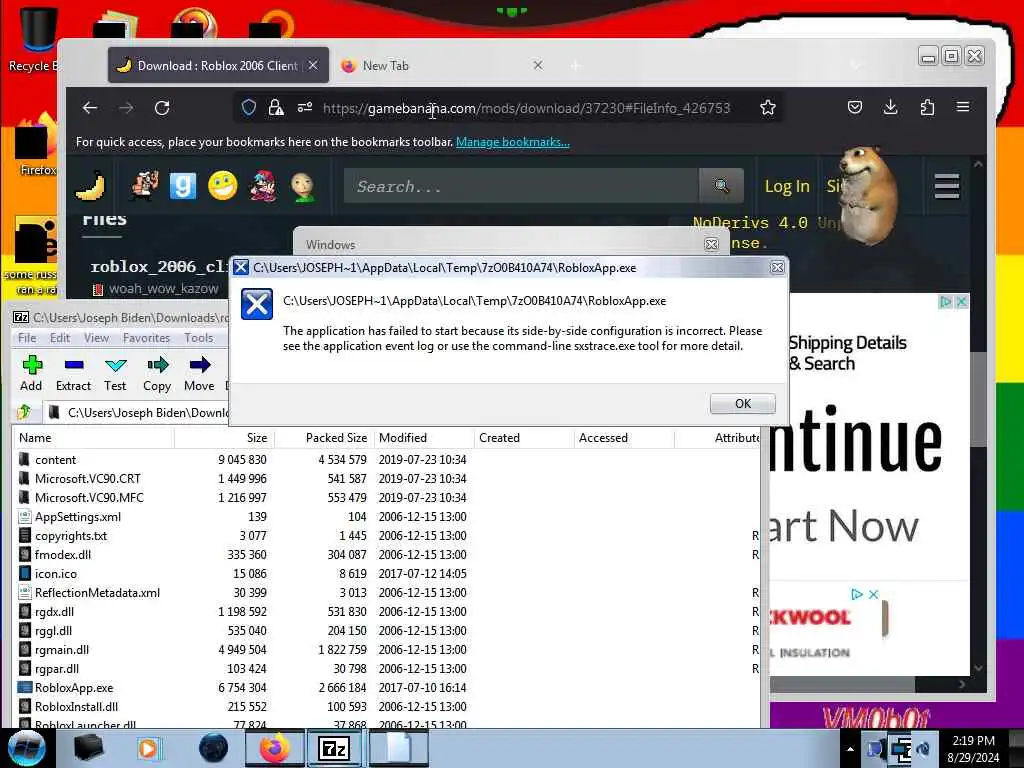Select rgmain.dll in the archive
The height and width of the screenshot is (768, 1024).
pos(385,650)
